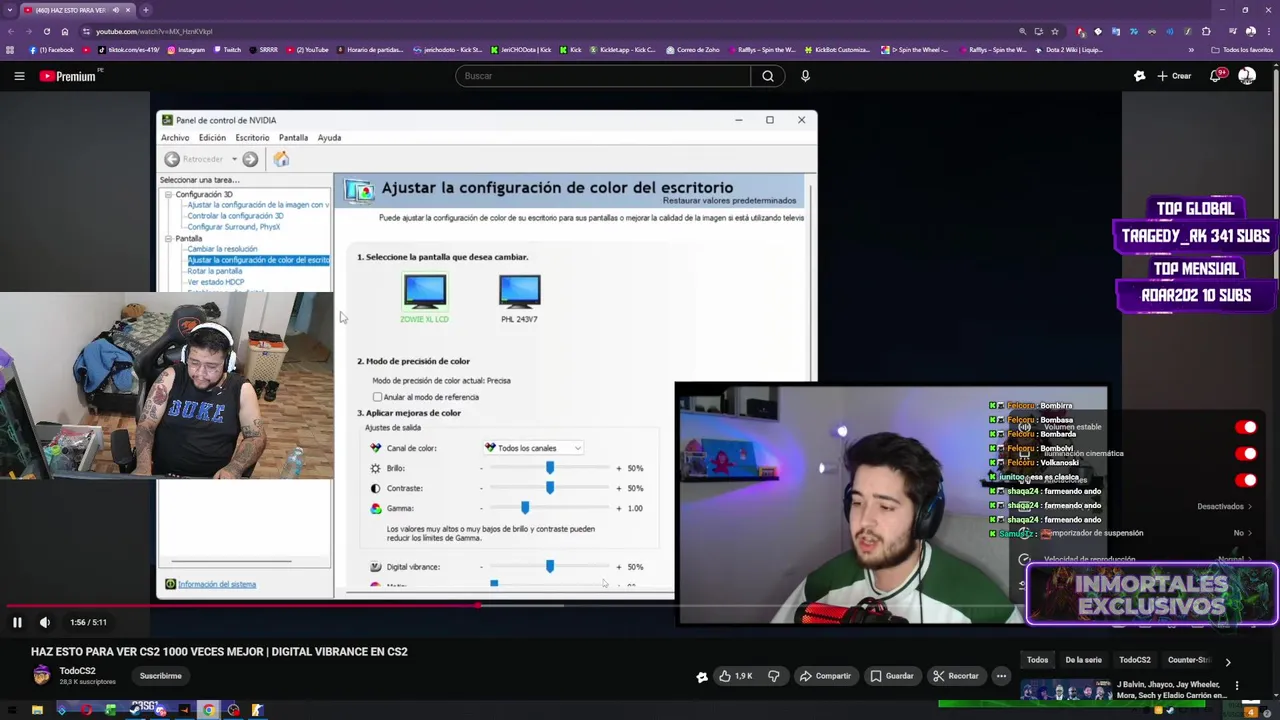Open the sleep timer No submenu
The width and height of the screenshot is (1280, 720).
(1242, 533)
